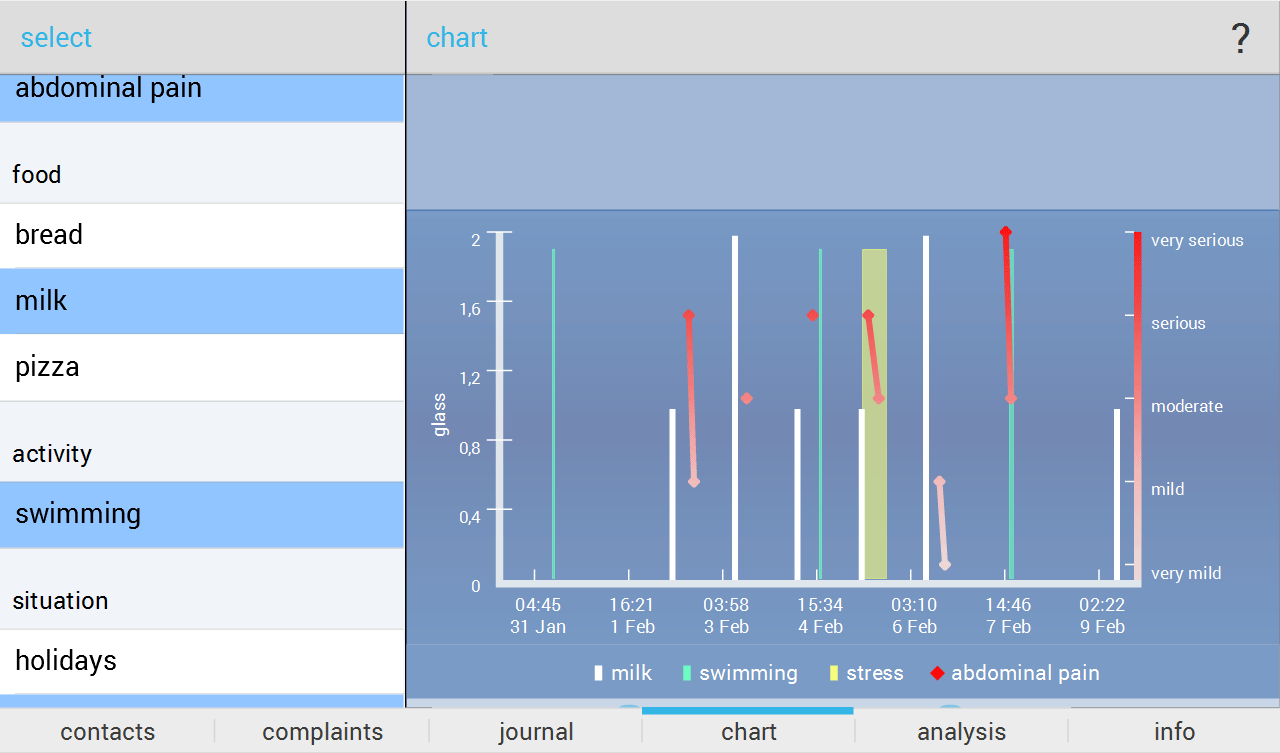Viewport: 1280px width, 753px height.
Task: Switch to the contacts tab
Action: point(107,731)
